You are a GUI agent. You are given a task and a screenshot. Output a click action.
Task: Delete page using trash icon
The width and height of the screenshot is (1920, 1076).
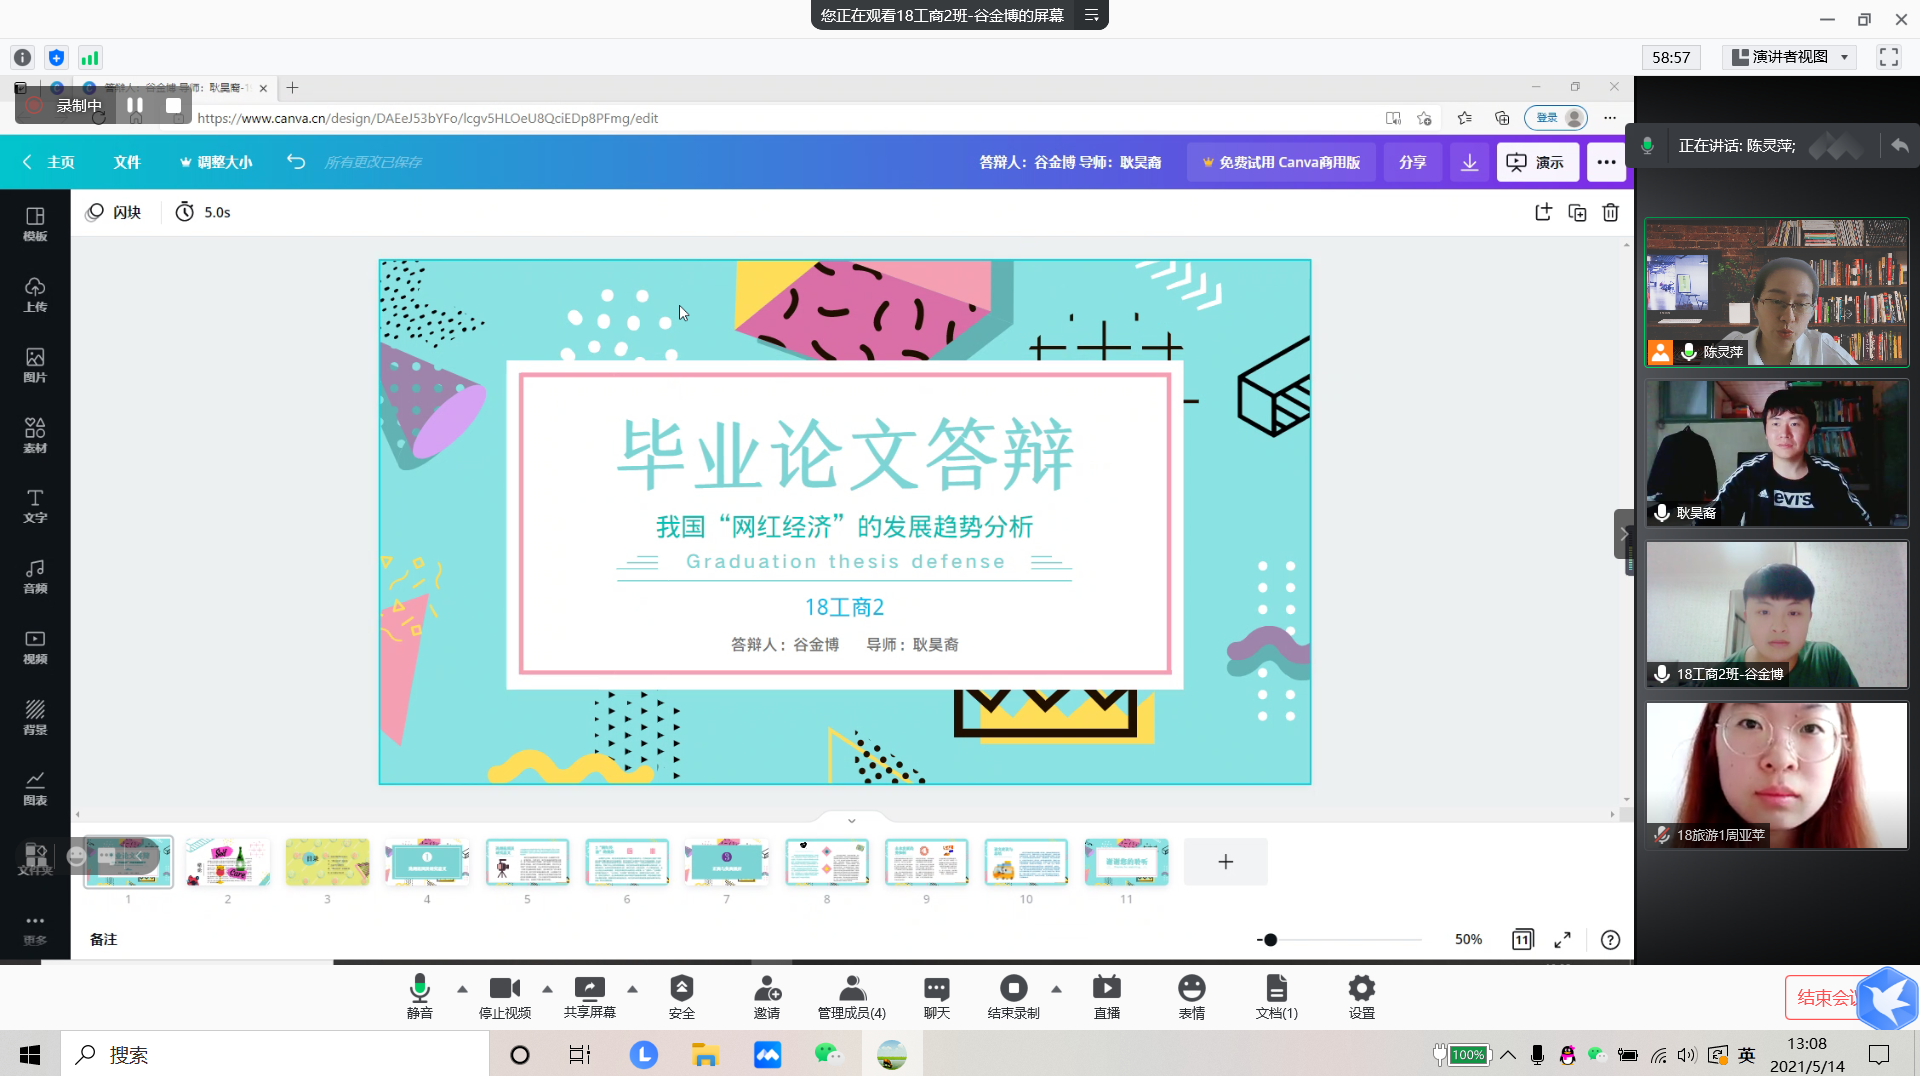[1610, 212]
